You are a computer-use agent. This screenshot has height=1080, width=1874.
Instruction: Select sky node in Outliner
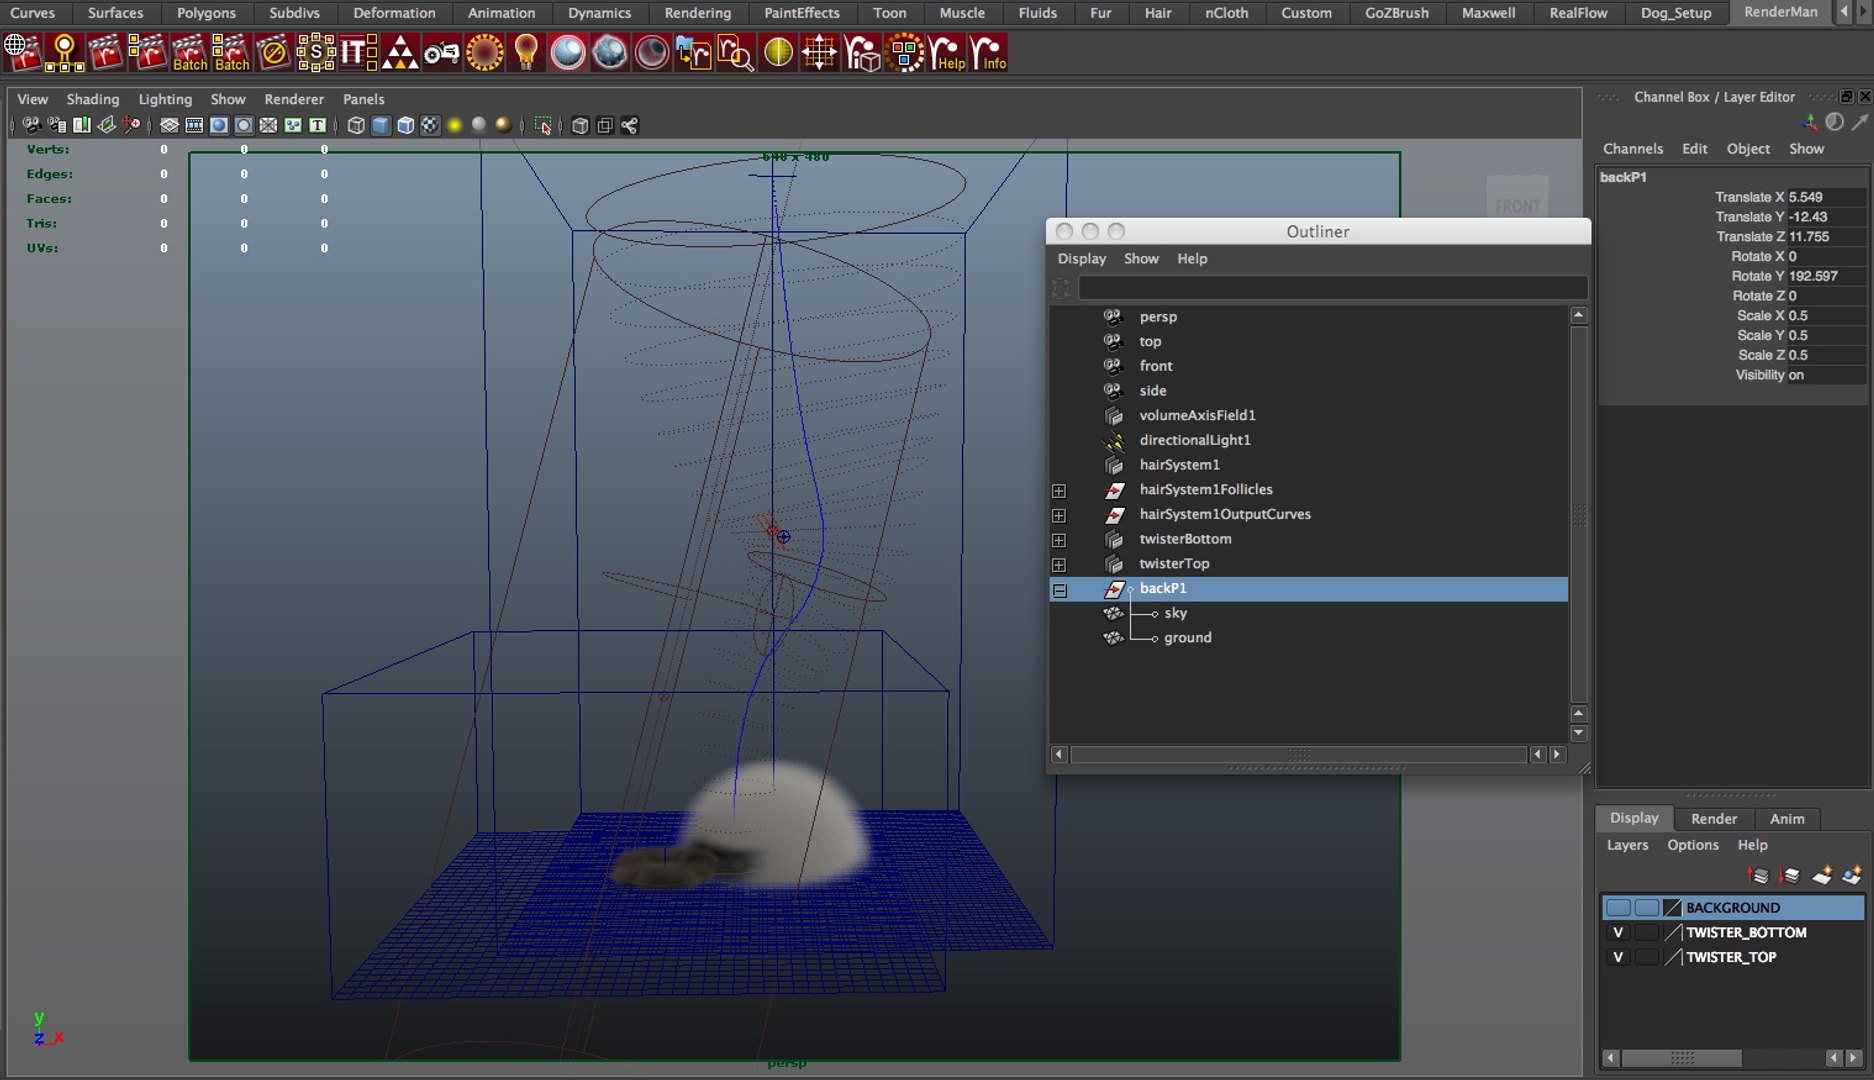(1175, 613)
